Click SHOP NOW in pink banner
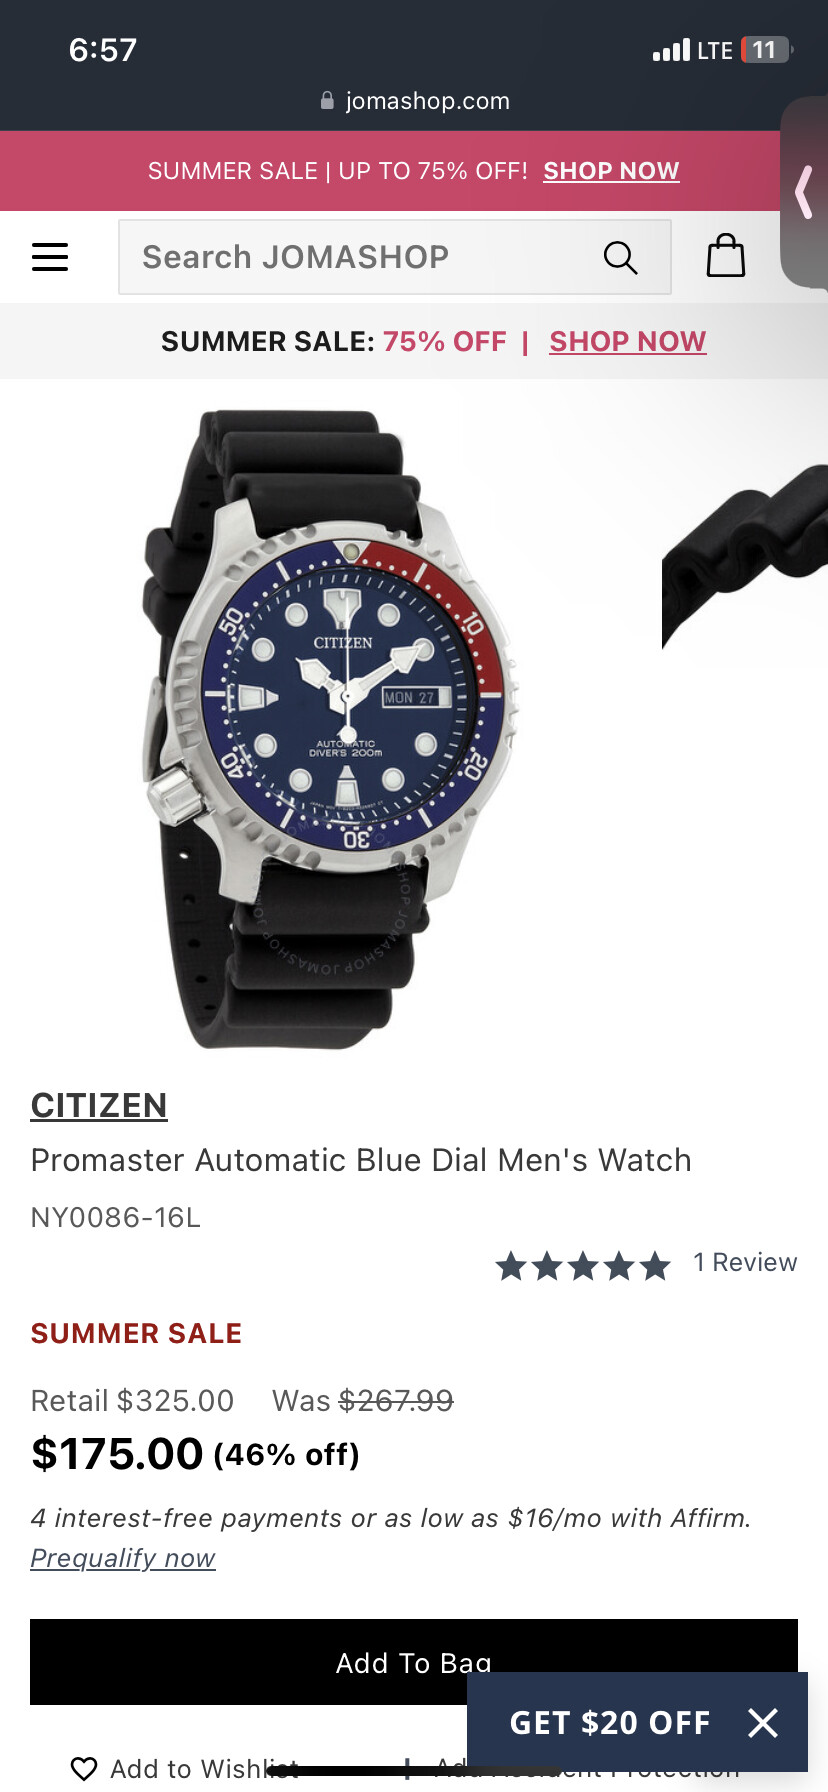This screenshot has width=828, height=1792. tap(611, 171)
